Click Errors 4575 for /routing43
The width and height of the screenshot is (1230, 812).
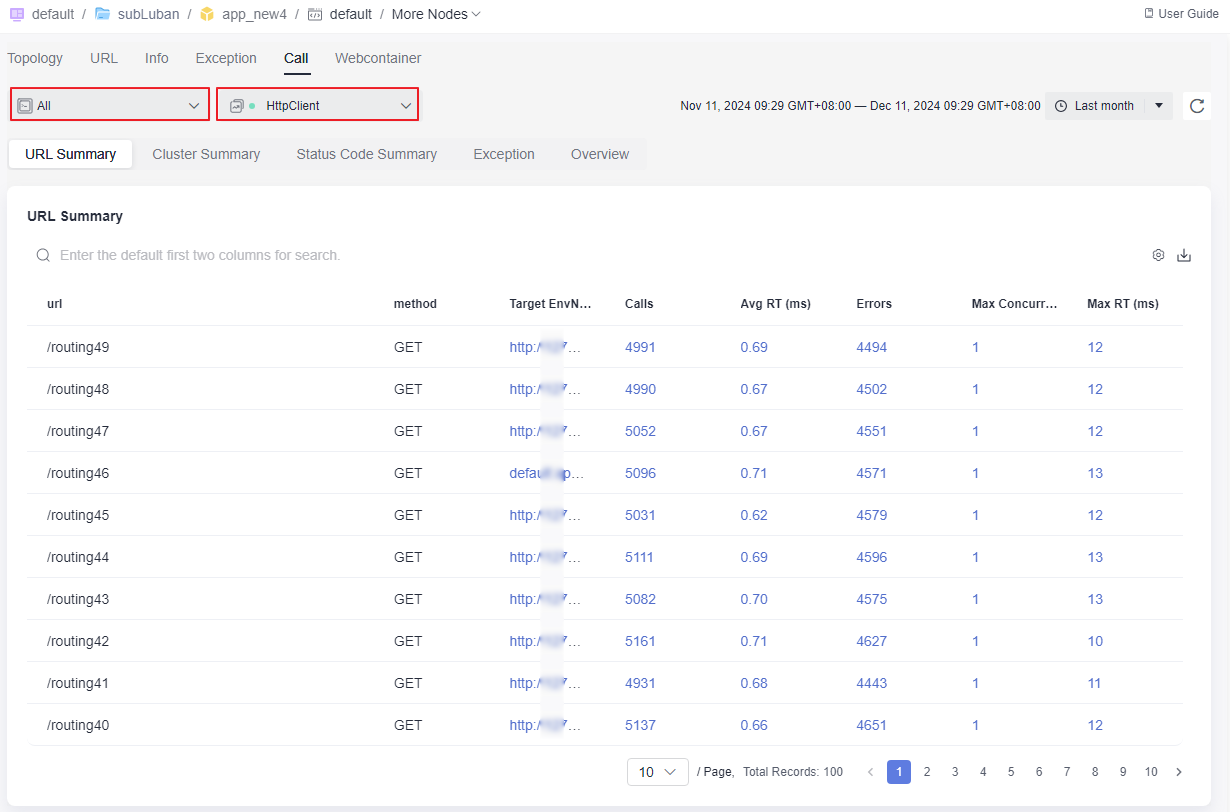coord(872,599)
